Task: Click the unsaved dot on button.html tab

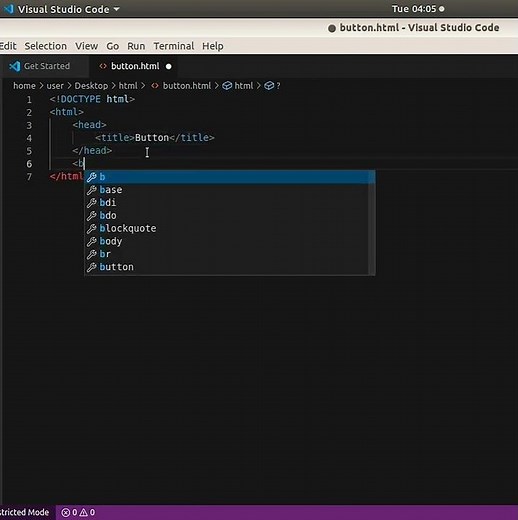Action: (x=169, y=67)
